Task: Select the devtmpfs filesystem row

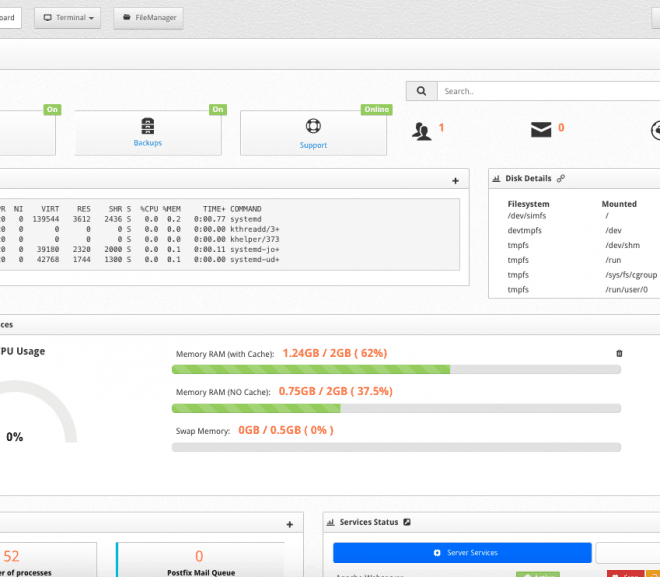Action: click(581, 230)
